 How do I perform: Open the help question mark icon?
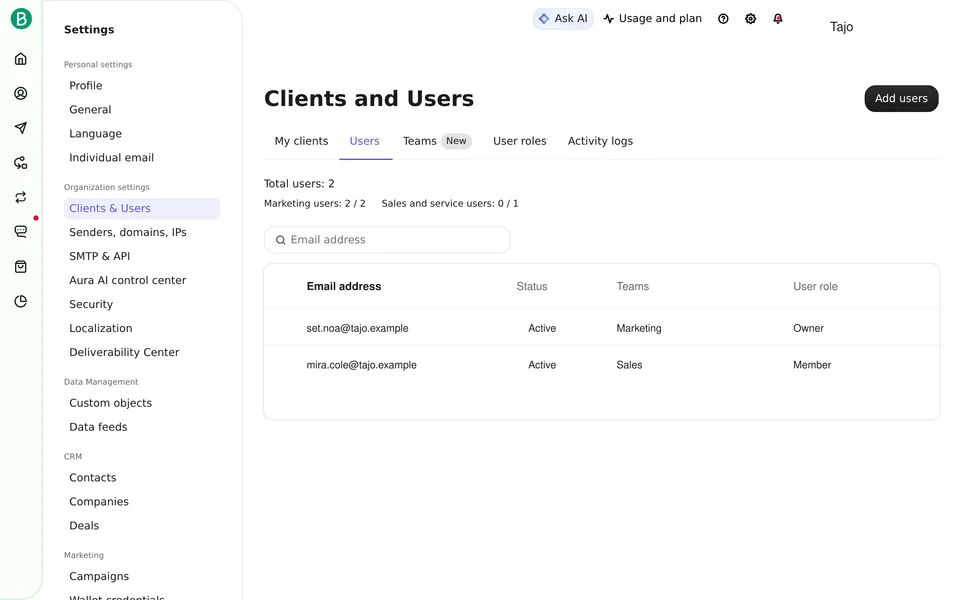(x=723, y=19)
